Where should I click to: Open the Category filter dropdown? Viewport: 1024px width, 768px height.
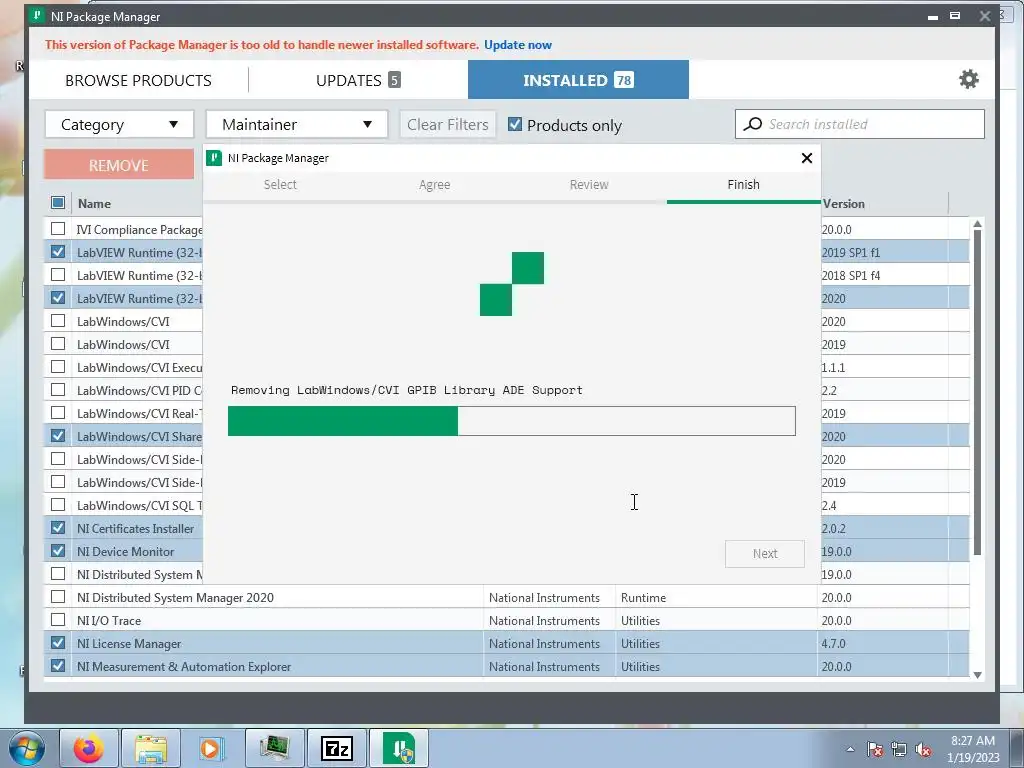[119, 124]
